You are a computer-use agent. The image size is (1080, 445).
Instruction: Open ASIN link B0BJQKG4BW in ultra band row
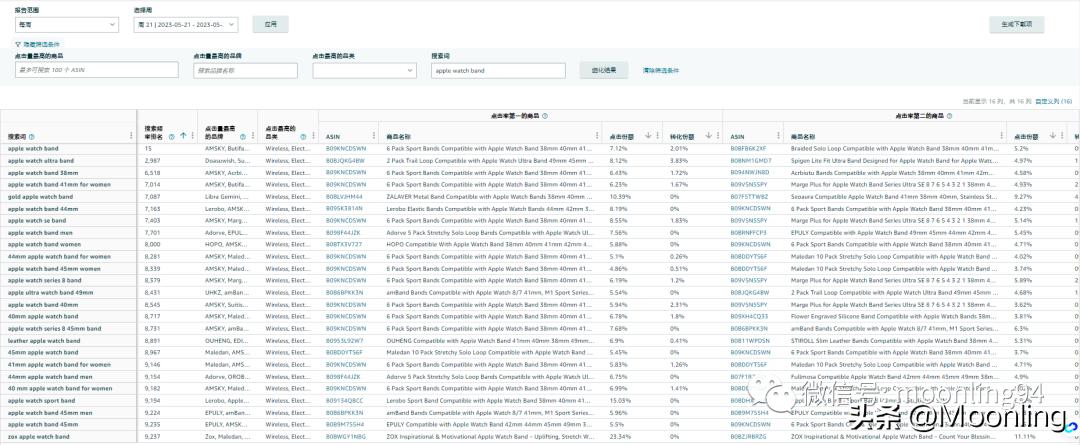coord(345,160)
